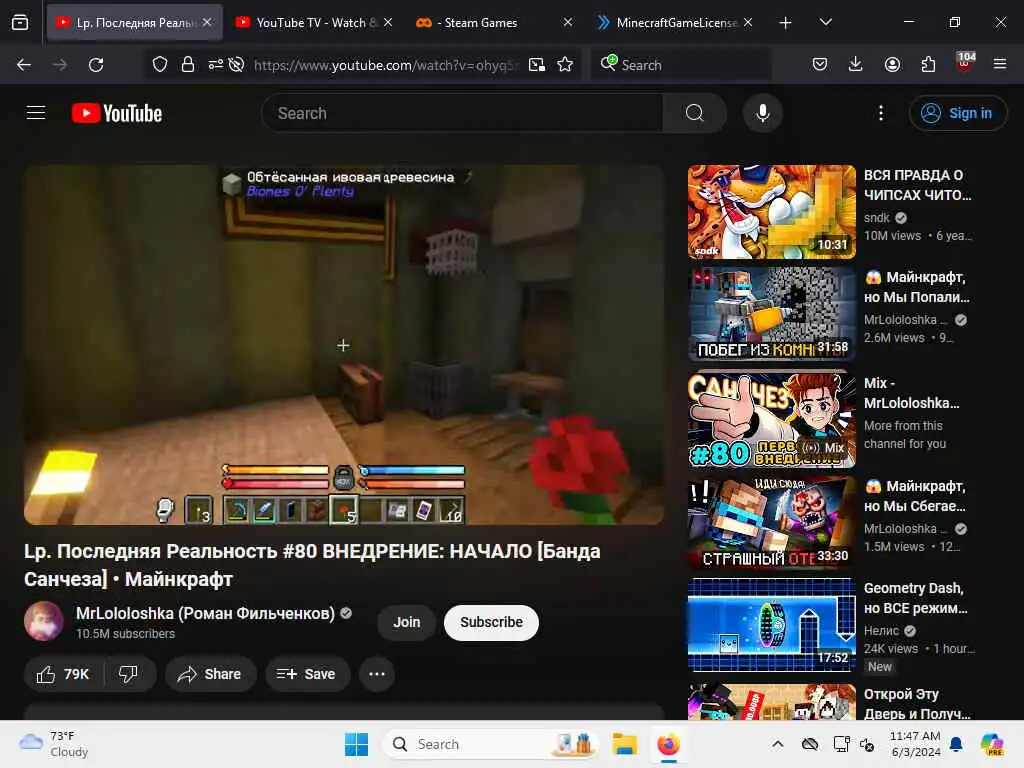Expand the list all tabs chevron
The width and height of the screenshot is (1024, 768).
pyautogui.click(x=825, y=22)
